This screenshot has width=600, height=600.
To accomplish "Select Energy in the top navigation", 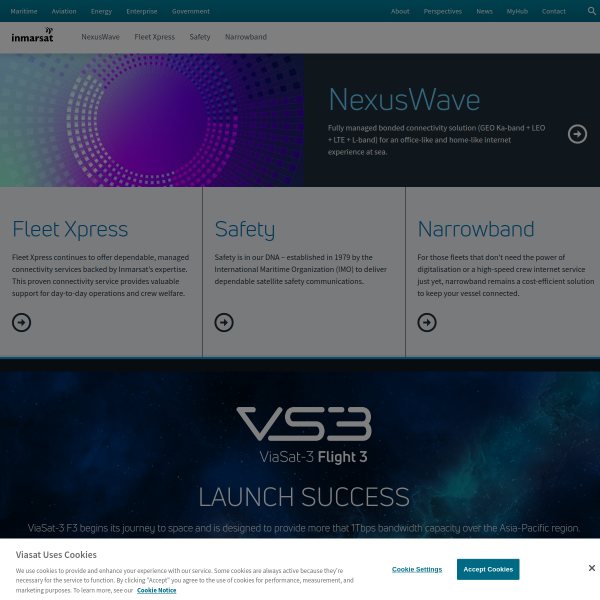I will (101, 11).
